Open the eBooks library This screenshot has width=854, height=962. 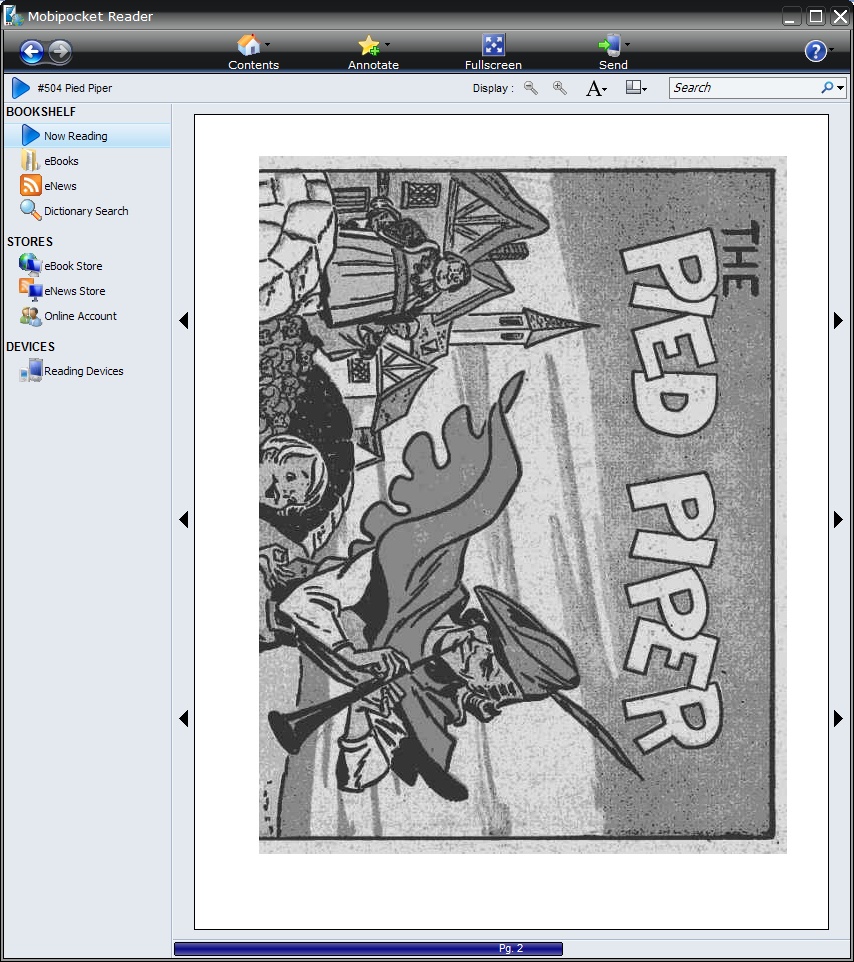(61, 161)
